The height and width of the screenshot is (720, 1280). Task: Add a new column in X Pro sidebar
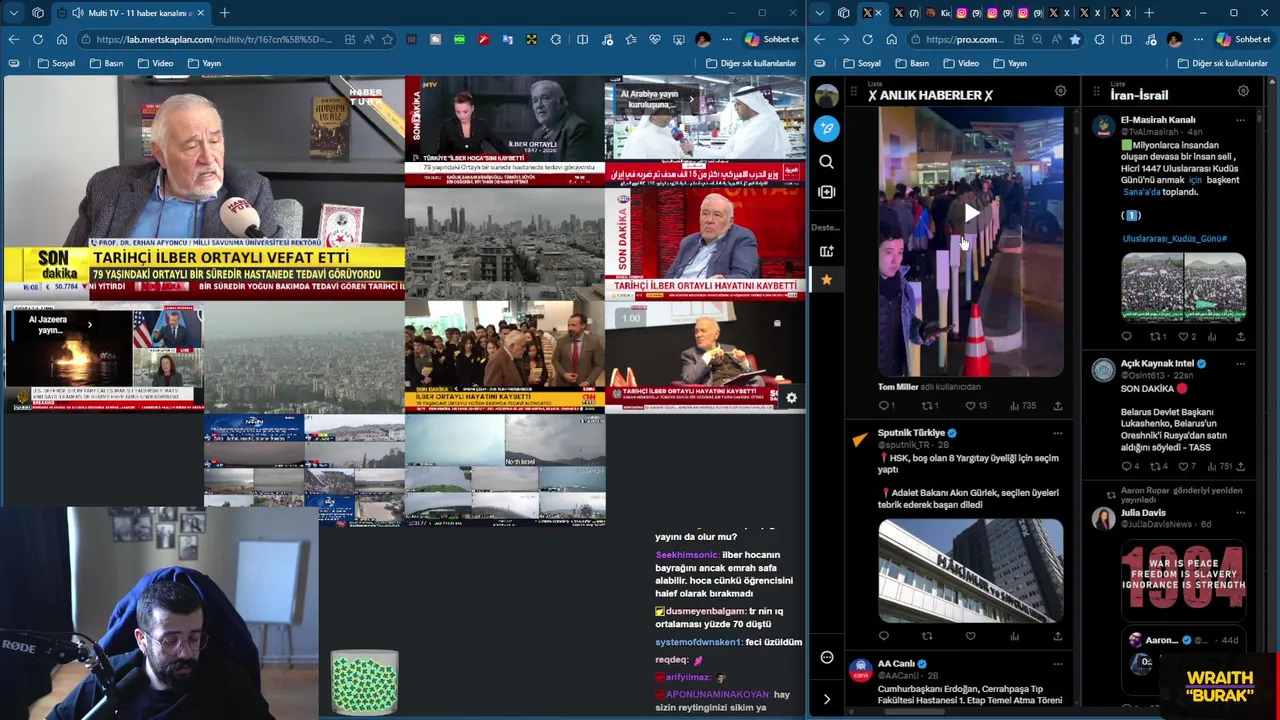[x=826, y=192]
